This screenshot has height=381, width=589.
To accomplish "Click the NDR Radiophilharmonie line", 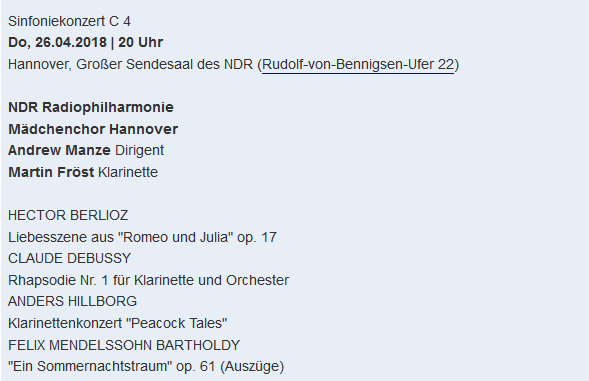I will (x=91, y=107).
